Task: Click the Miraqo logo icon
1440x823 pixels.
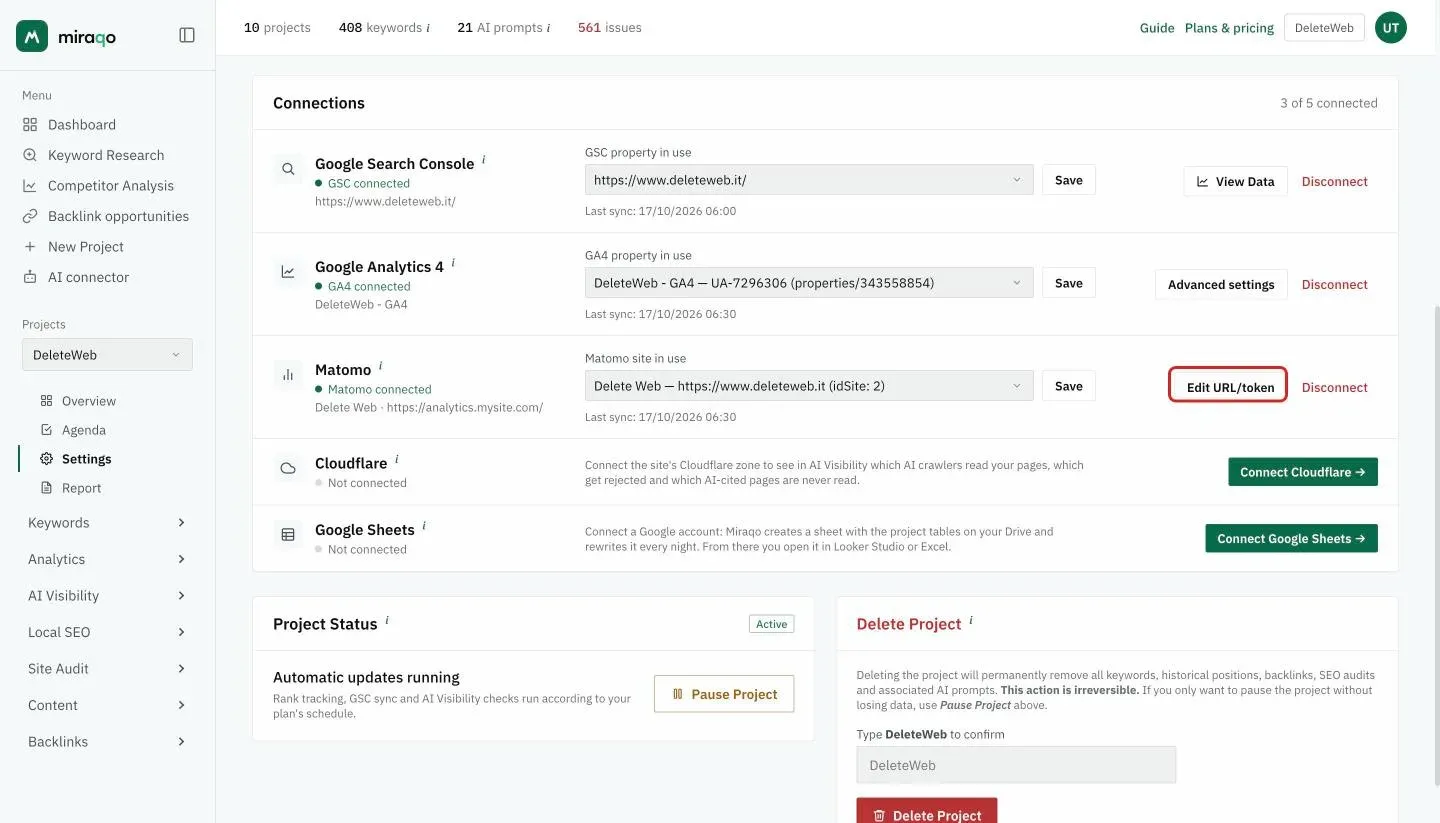Action: click(32, 36)
